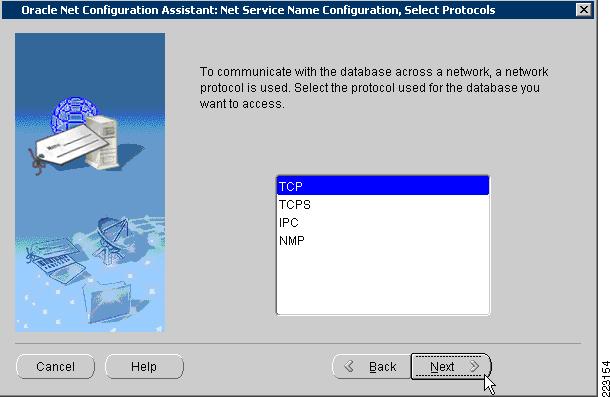Screen dimensions: 610x397
Task: Choose IPC from the protocol list
Action: click(x=383, y=223)
